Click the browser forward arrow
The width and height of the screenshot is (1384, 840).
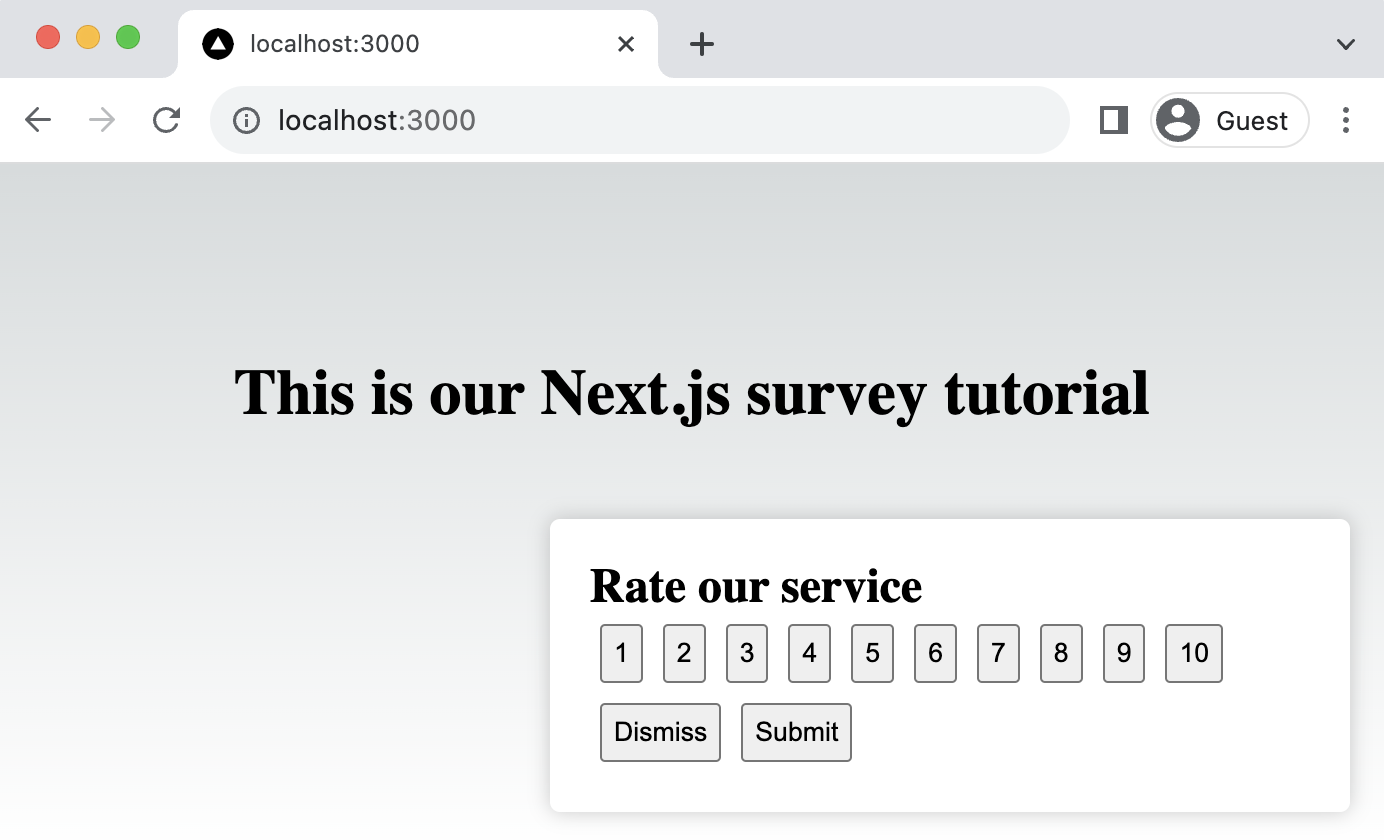click(100, 120)
